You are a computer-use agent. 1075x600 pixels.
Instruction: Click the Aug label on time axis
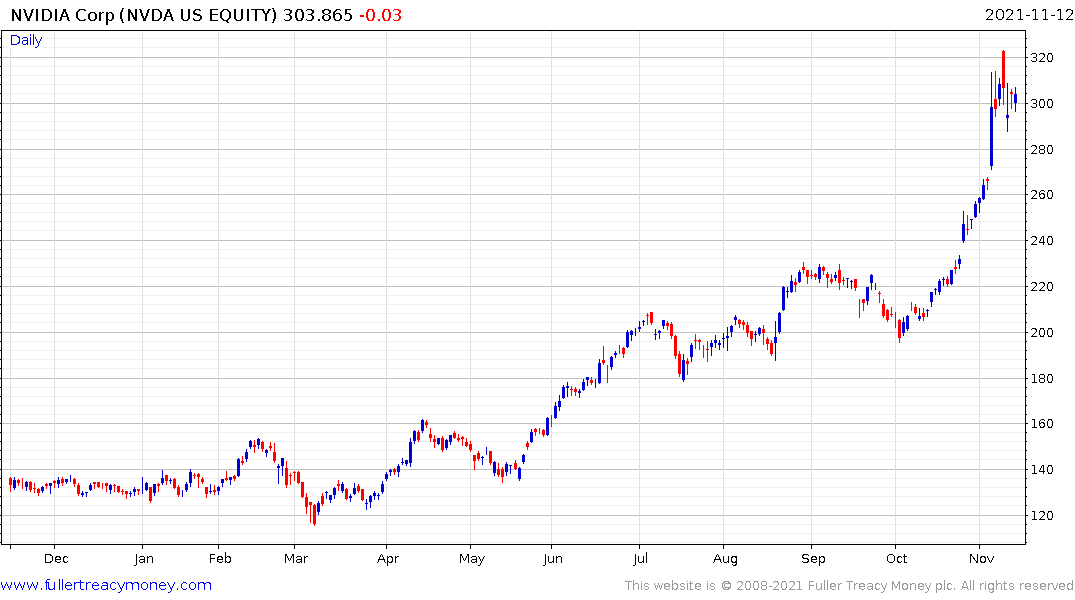[x=725, y=559]
